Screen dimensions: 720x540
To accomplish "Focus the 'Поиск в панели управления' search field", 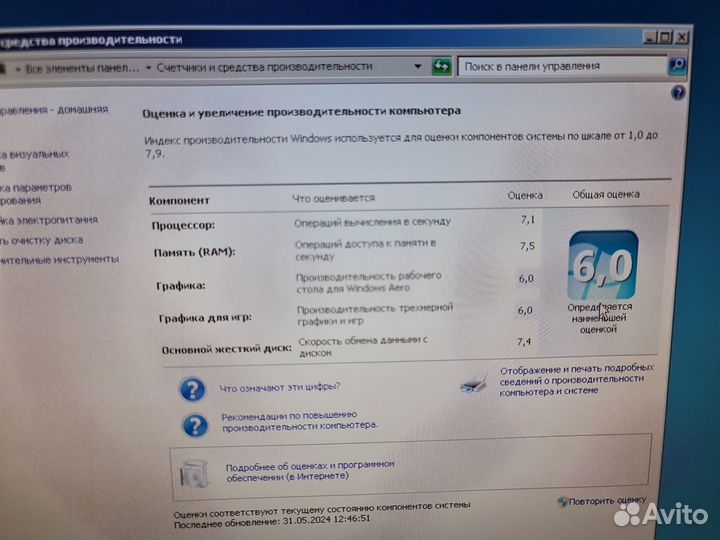I will point(562,66).
